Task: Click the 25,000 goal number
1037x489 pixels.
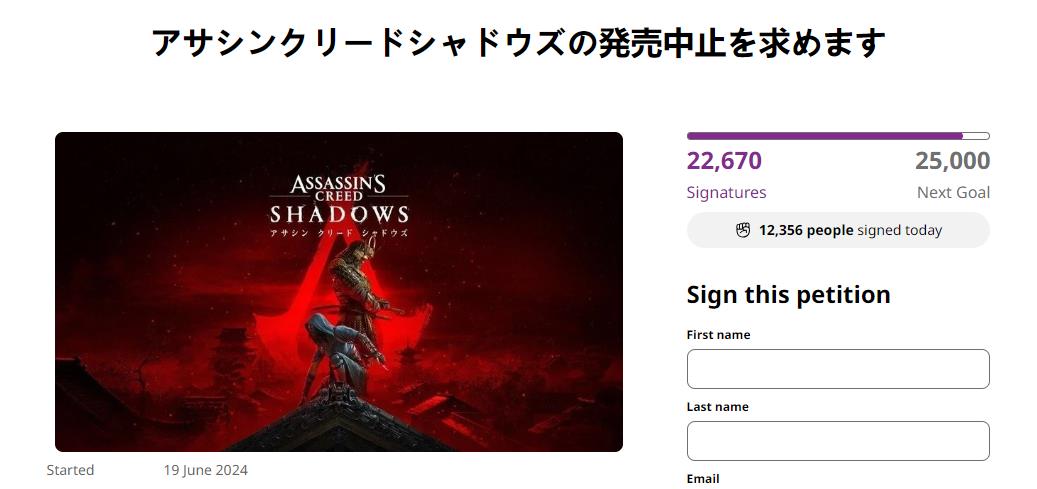Action: point(952,161)
